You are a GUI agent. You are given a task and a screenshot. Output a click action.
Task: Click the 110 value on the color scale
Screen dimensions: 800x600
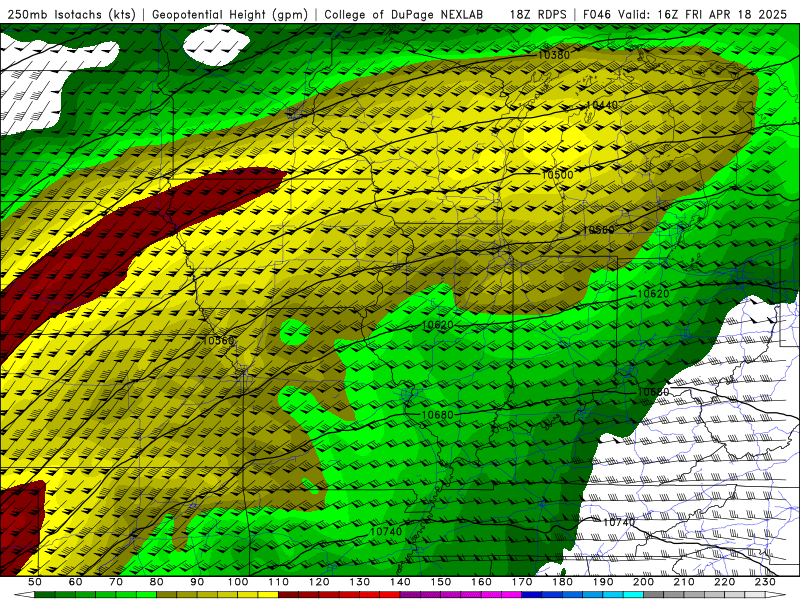[279, 582]
